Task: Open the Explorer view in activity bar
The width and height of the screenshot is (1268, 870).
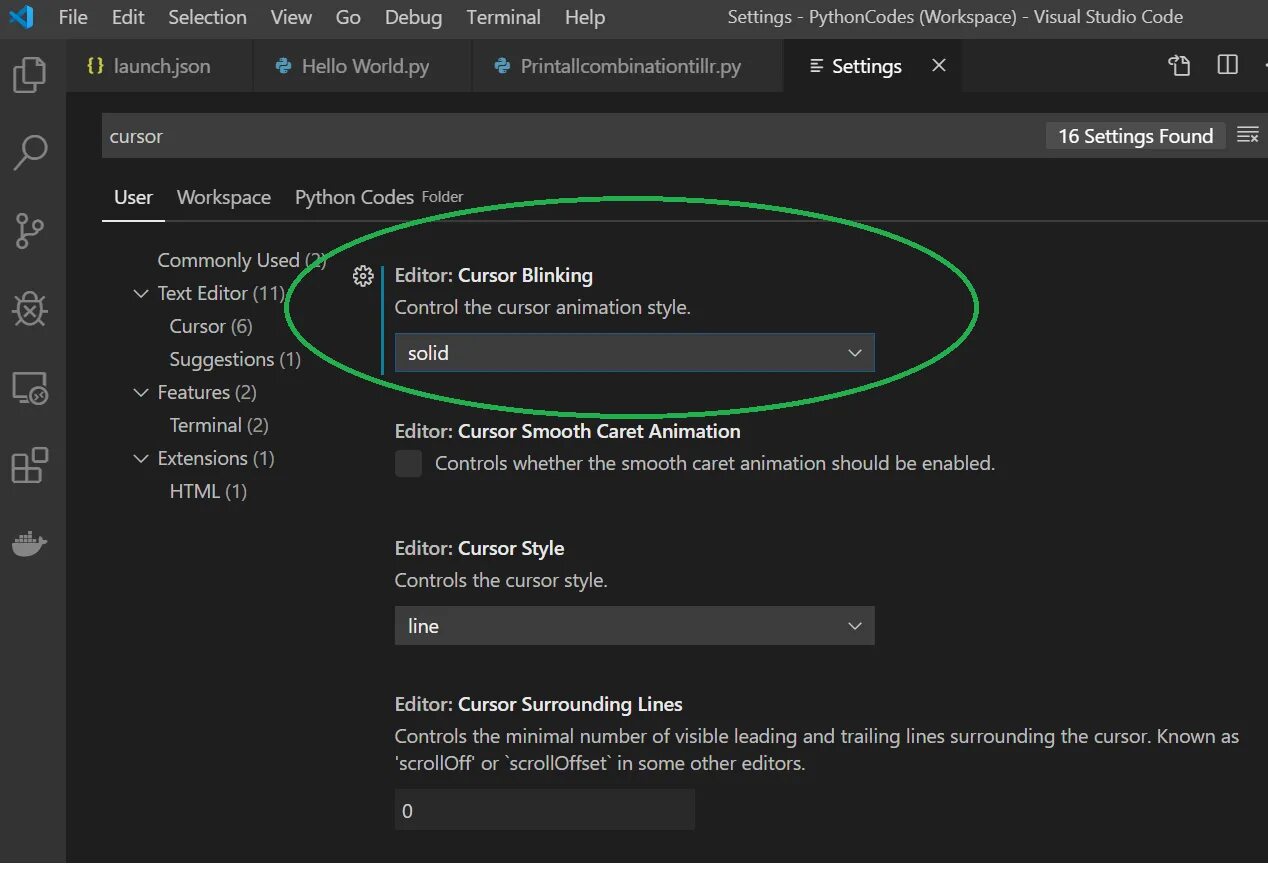Action: tap(29, 75)
